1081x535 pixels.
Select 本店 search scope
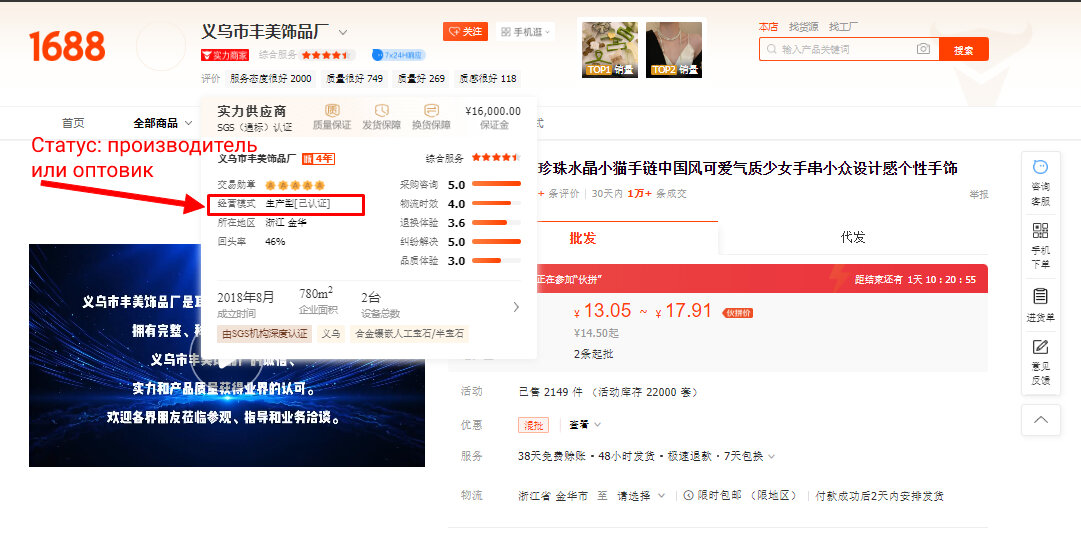coord(768,27)
